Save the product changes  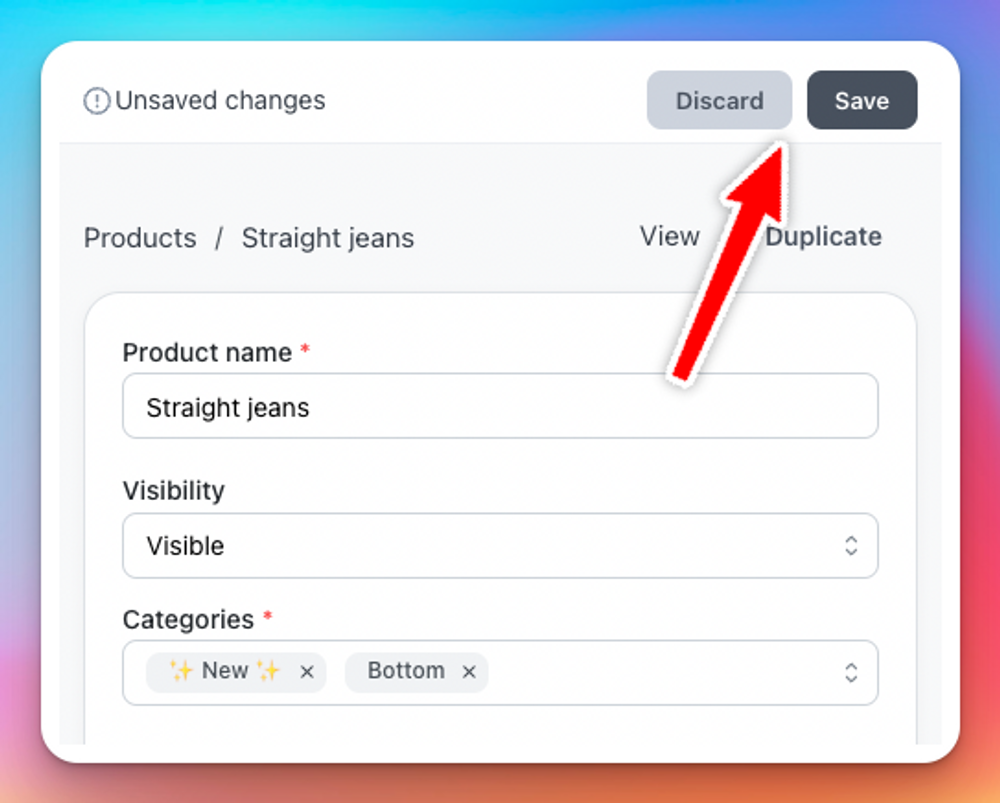862,100
